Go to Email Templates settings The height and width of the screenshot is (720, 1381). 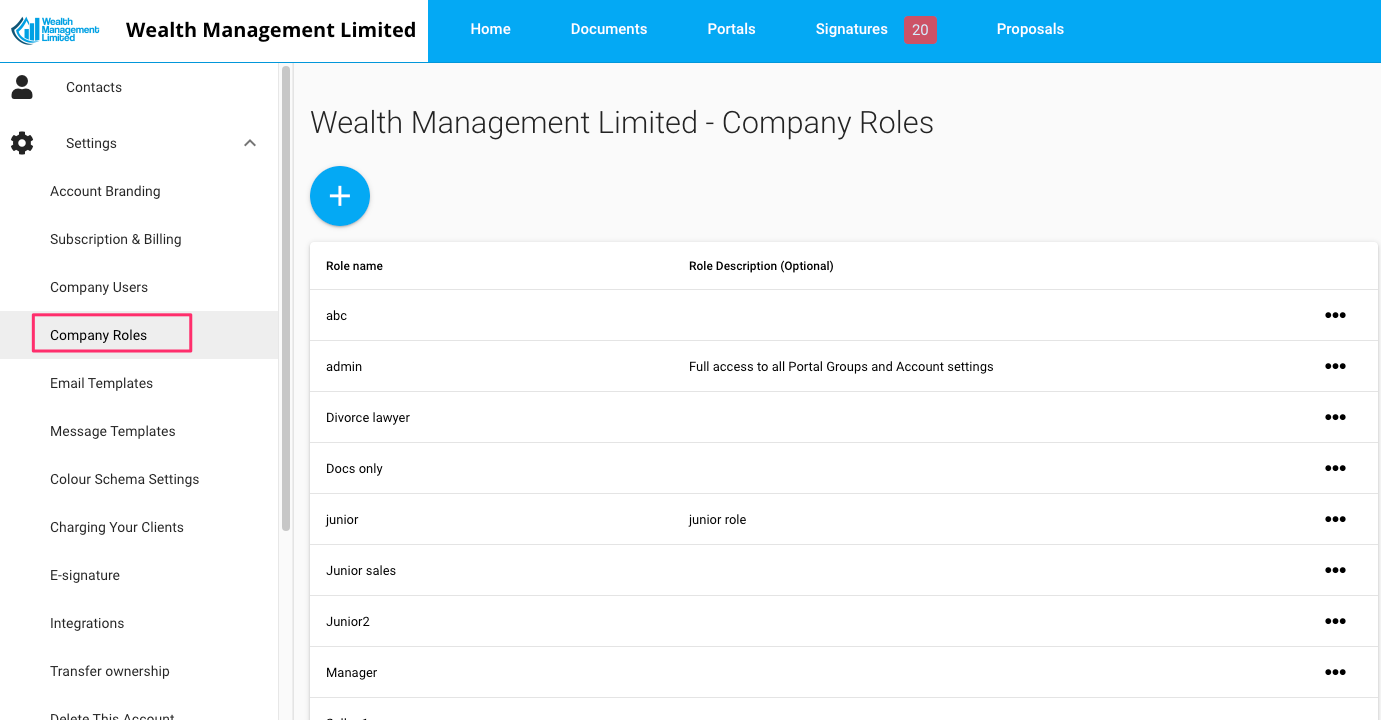(101, 383)
